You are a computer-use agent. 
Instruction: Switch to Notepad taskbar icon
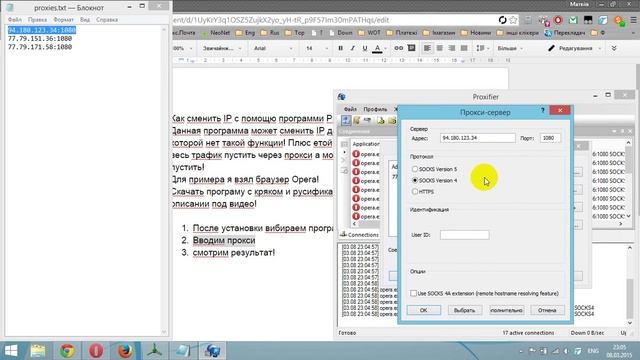pyautogui.click(x=183, y=351)
